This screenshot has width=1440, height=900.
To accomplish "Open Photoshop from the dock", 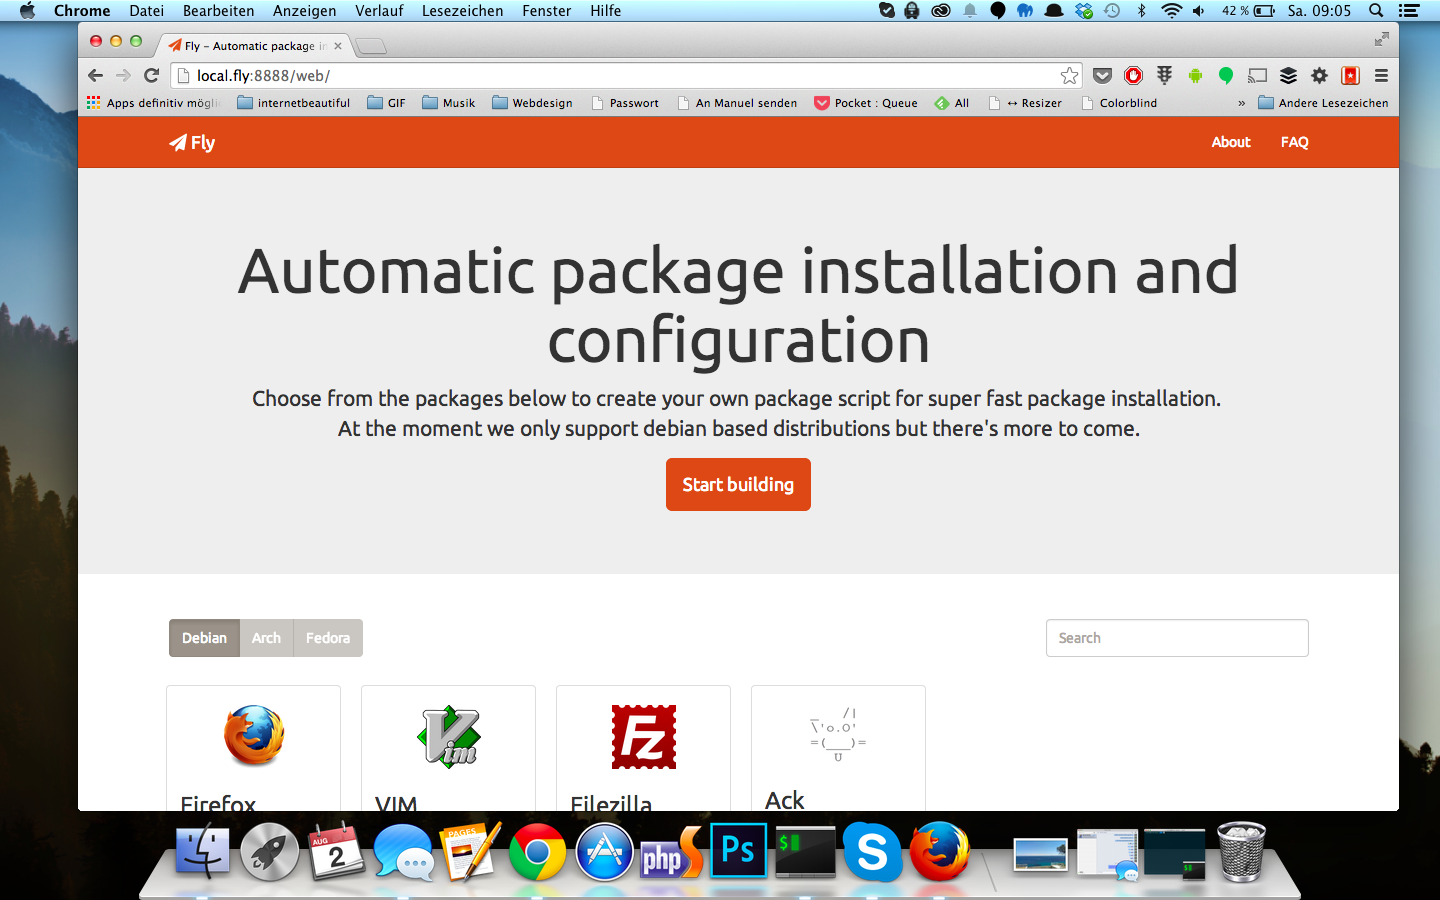I will coord(738,851).
